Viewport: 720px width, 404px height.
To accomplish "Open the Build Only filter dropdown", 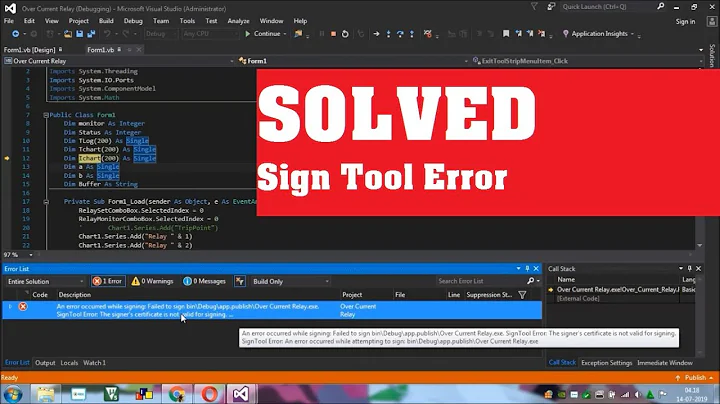I will point(290,281).
